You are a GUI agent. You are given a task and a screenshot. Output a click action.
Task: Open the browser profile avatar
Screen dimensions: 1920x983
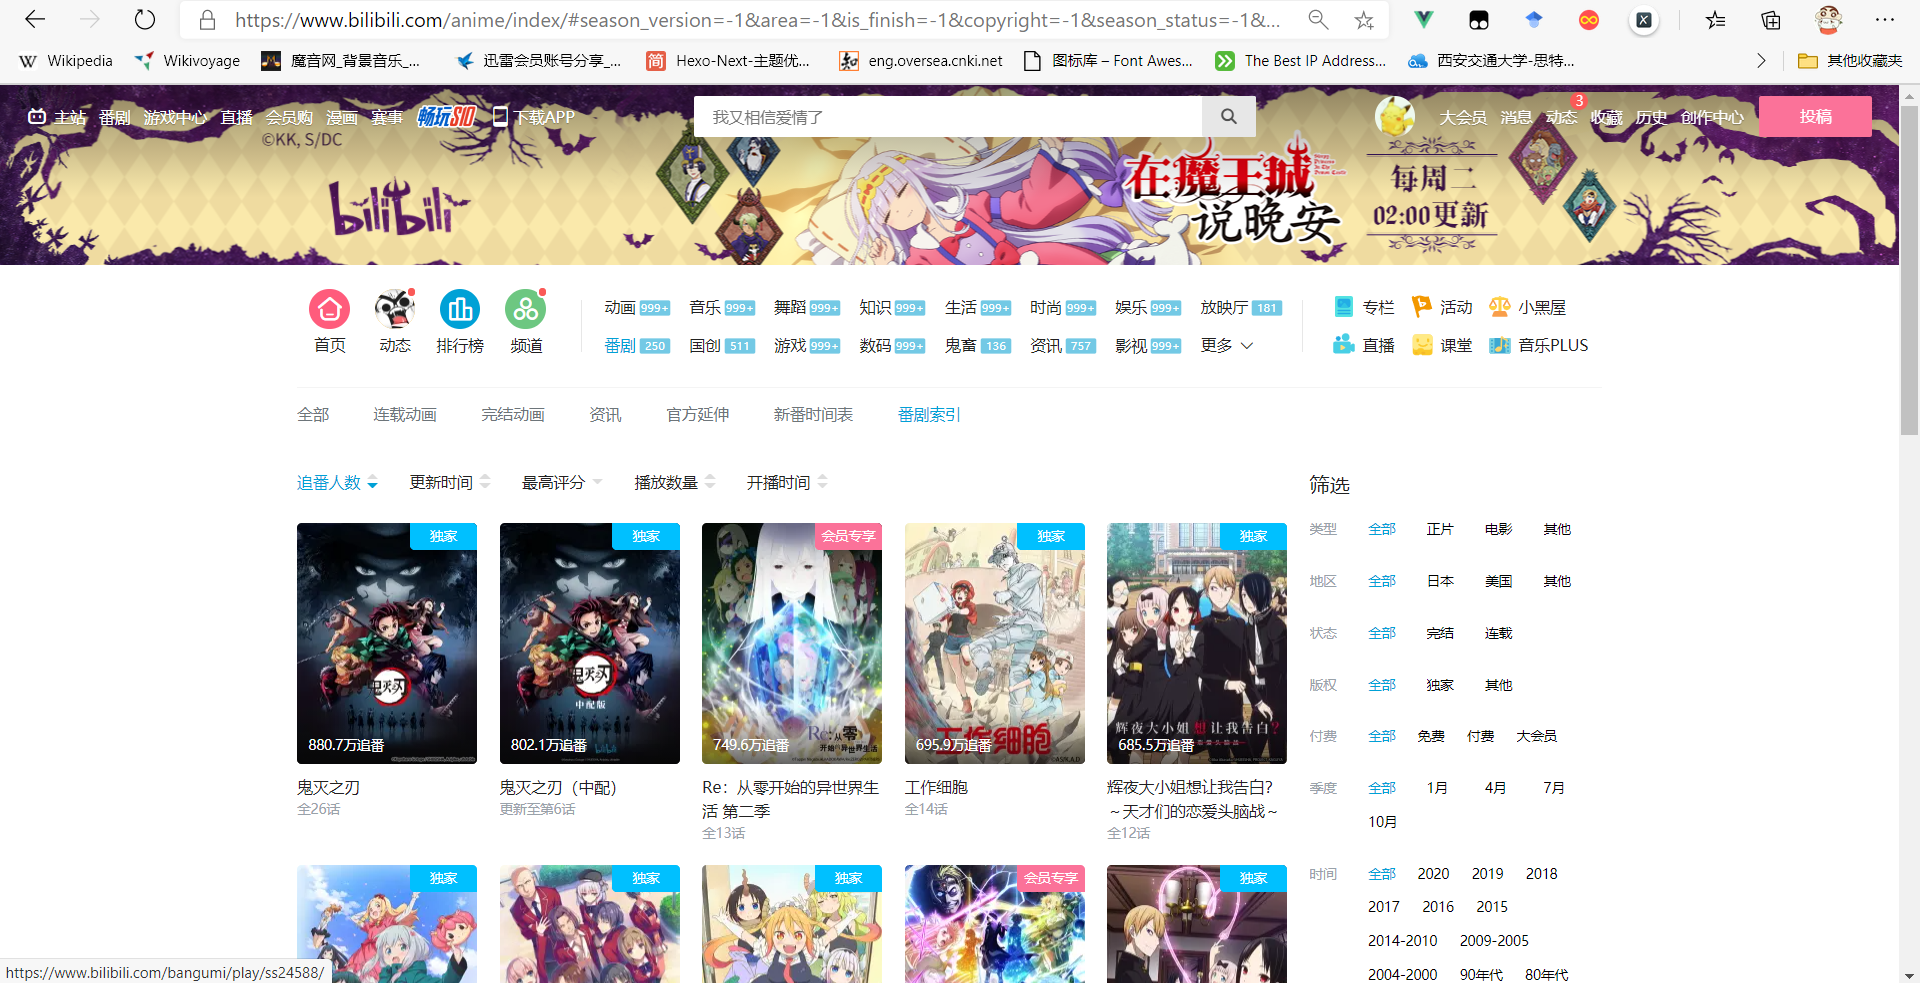click(x=1829, y=19)
